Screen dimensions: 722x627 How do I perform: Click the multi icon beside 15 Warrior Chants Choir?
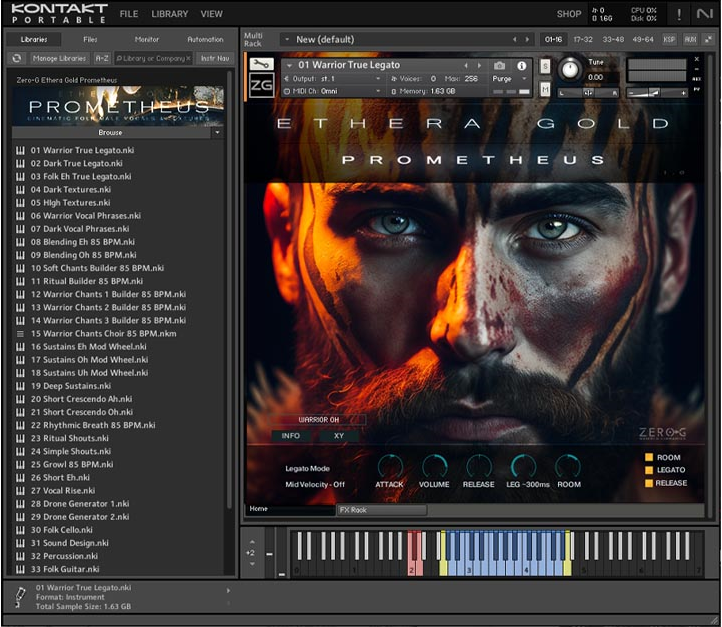[20, 334]
